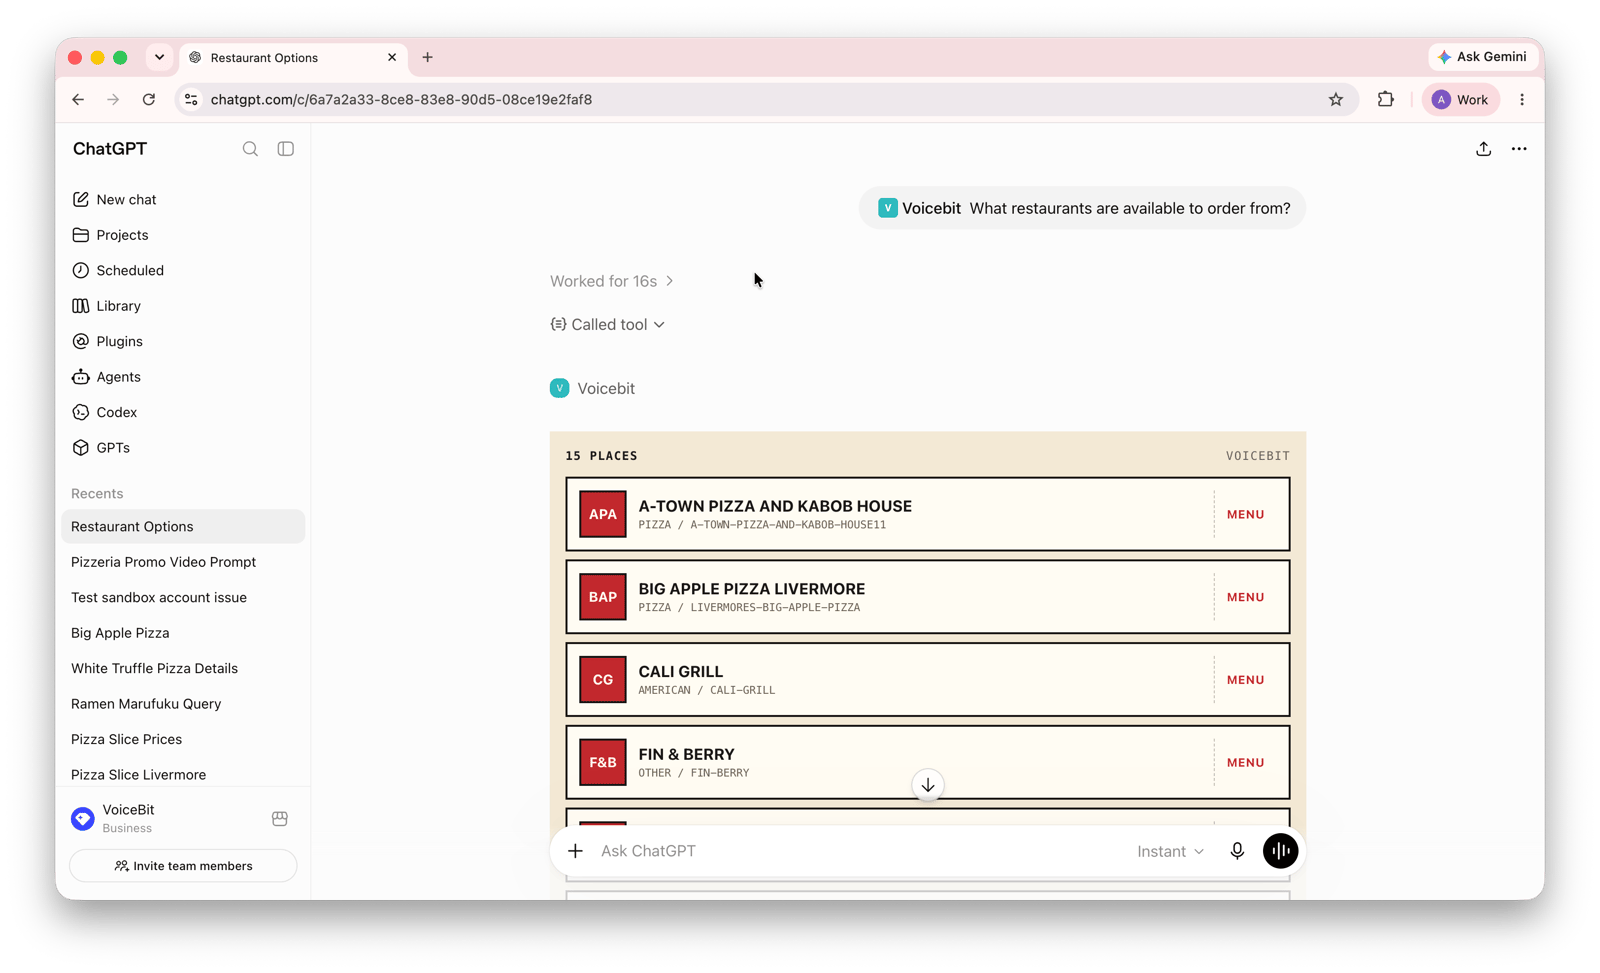Select the Restaurant Options browser tab

pos(293,58)
